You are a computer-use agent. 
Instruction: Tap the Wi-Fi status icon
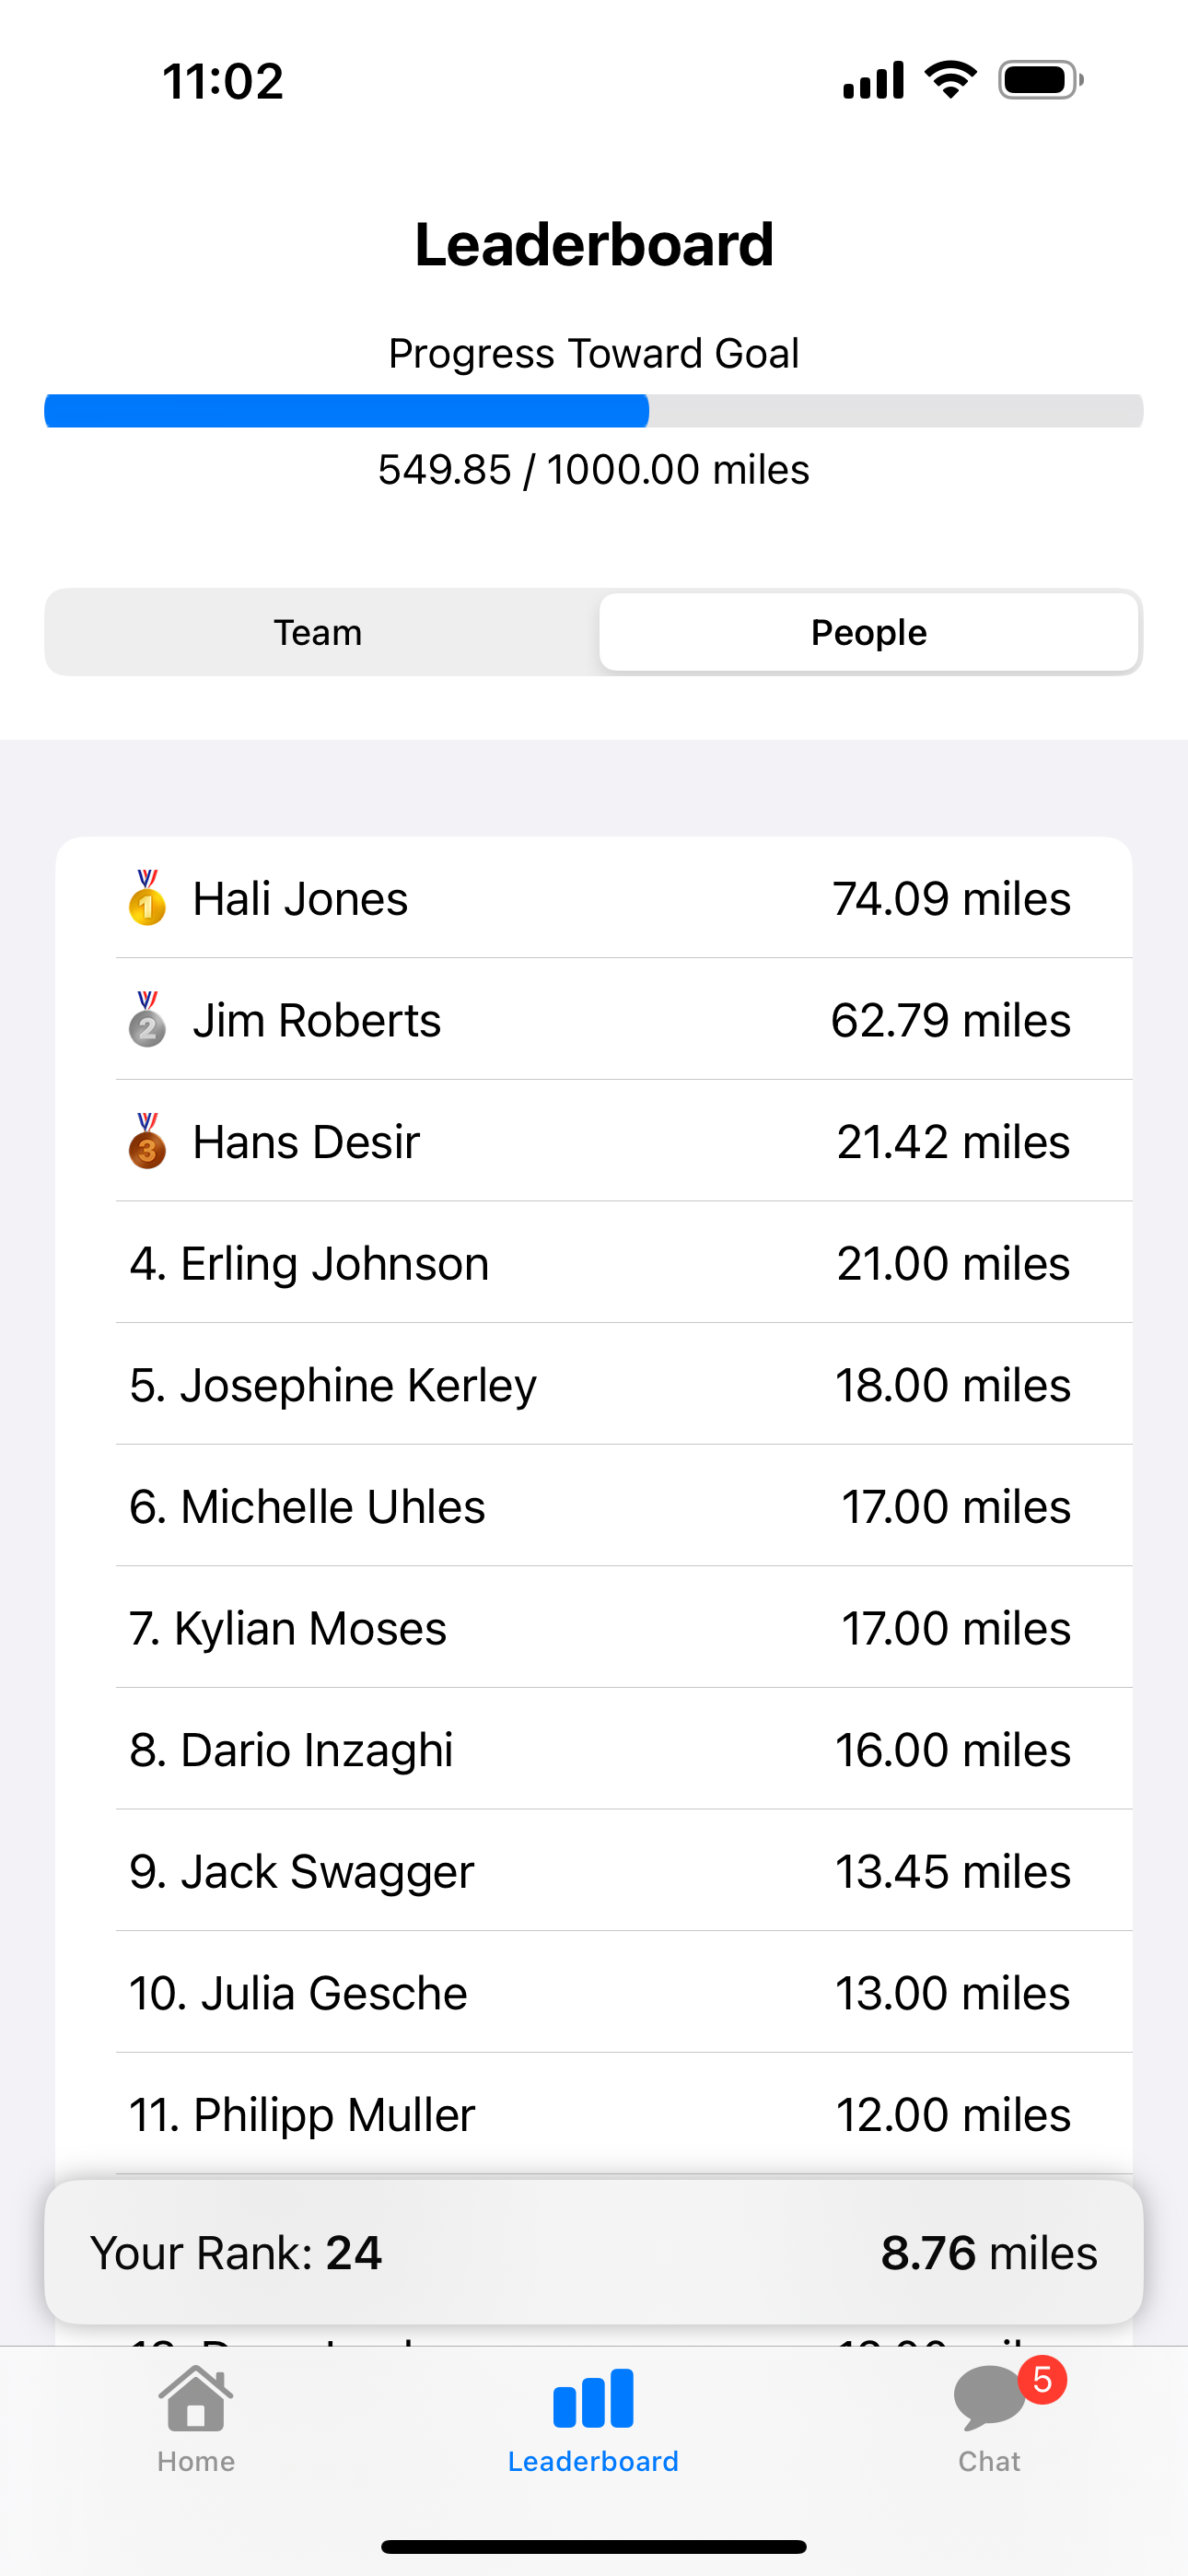[x=950, y=80]
